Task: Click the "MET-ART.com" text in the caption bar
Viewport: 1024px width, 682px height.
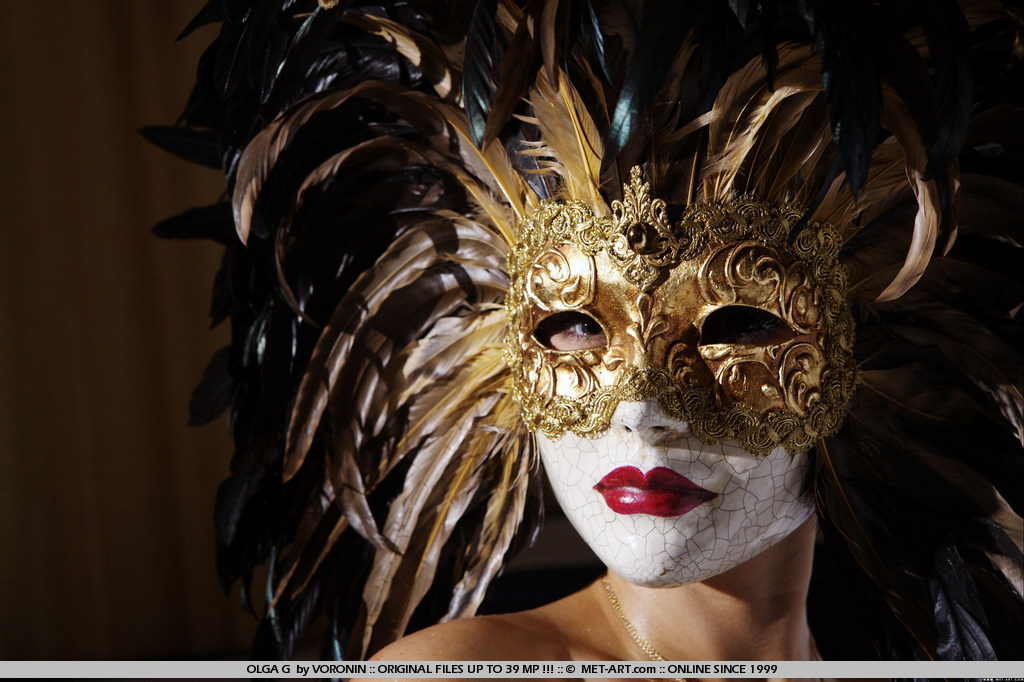Action: tap(618, 669)
